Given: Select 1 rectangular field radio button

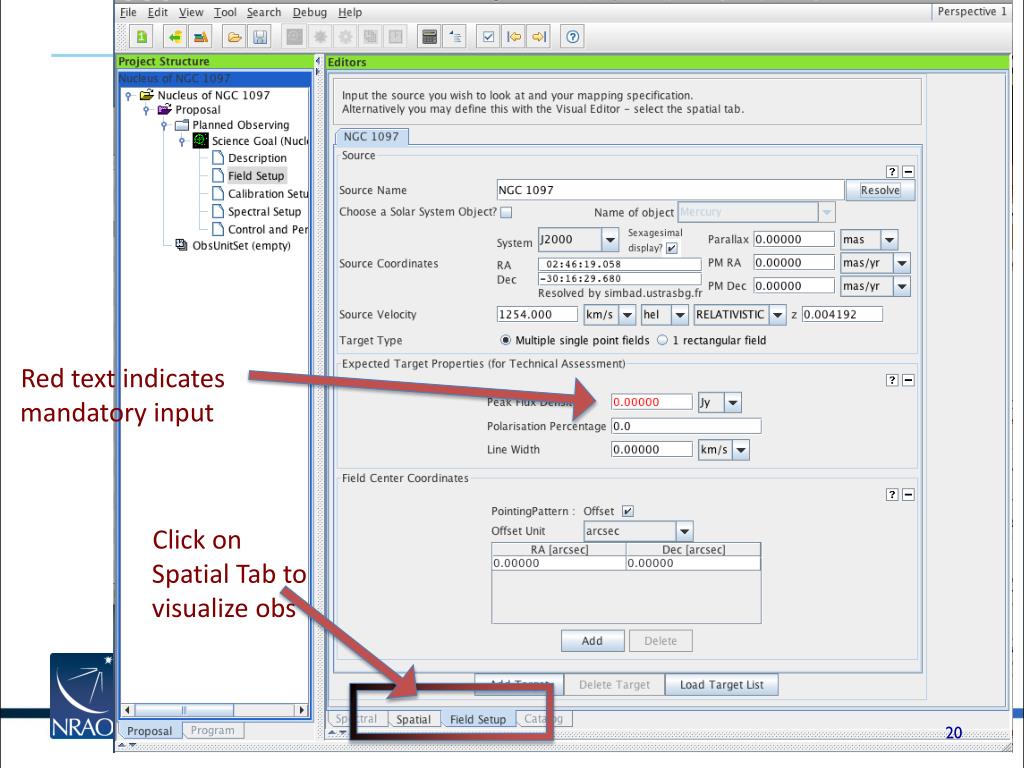Looking at the screenshot, I should (x=662, y=340).
